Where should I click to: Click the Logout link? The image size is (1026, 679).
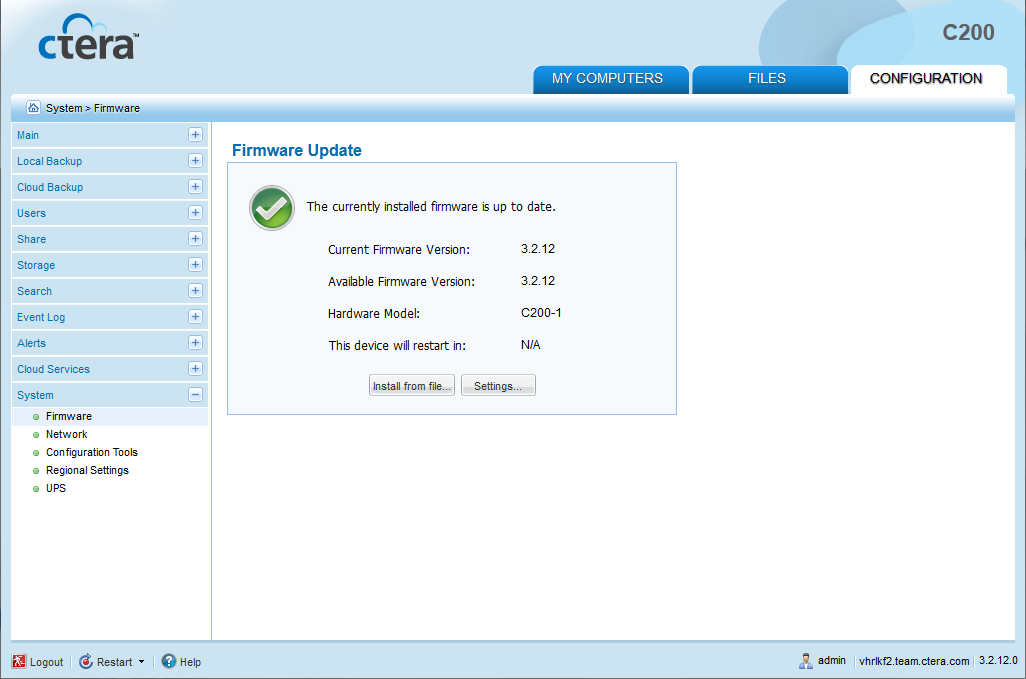[46, 662]
